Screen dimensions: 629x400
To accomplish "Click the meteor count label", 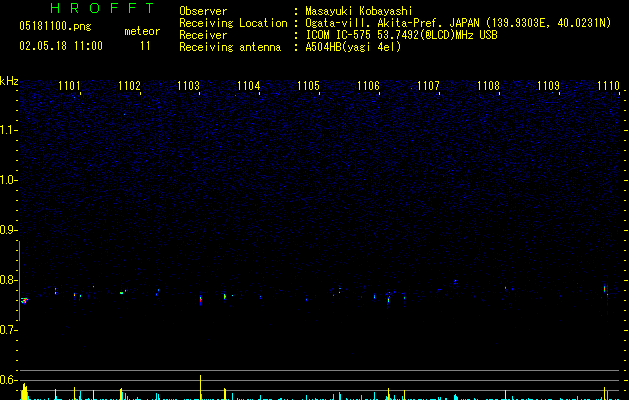I will 142,31.
